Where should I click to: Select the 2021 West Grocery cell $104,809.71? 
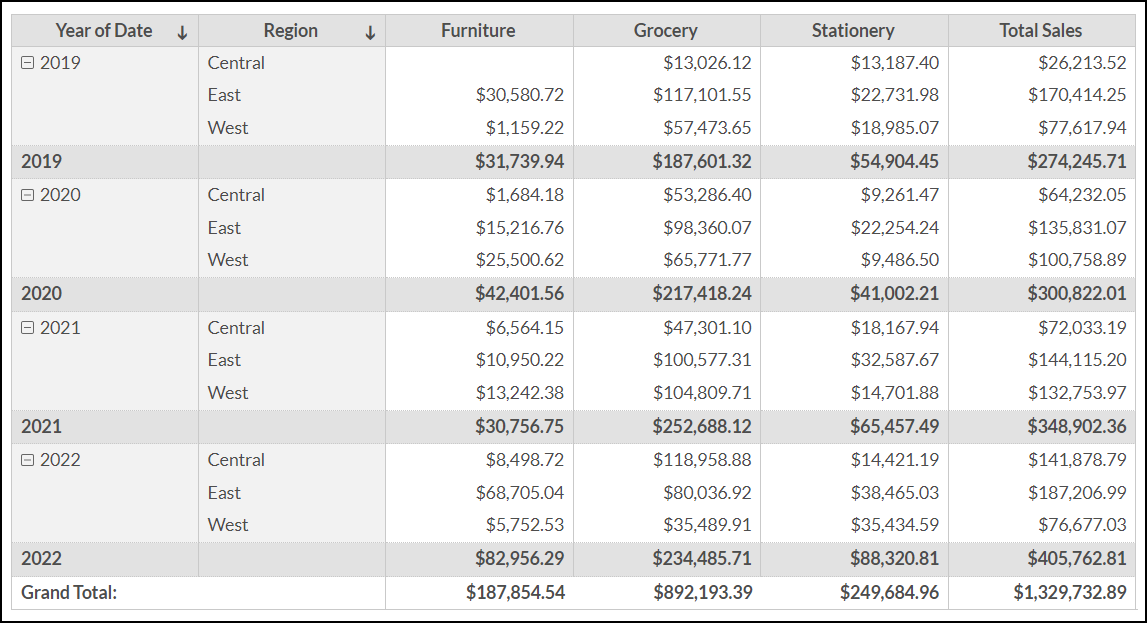702,393
